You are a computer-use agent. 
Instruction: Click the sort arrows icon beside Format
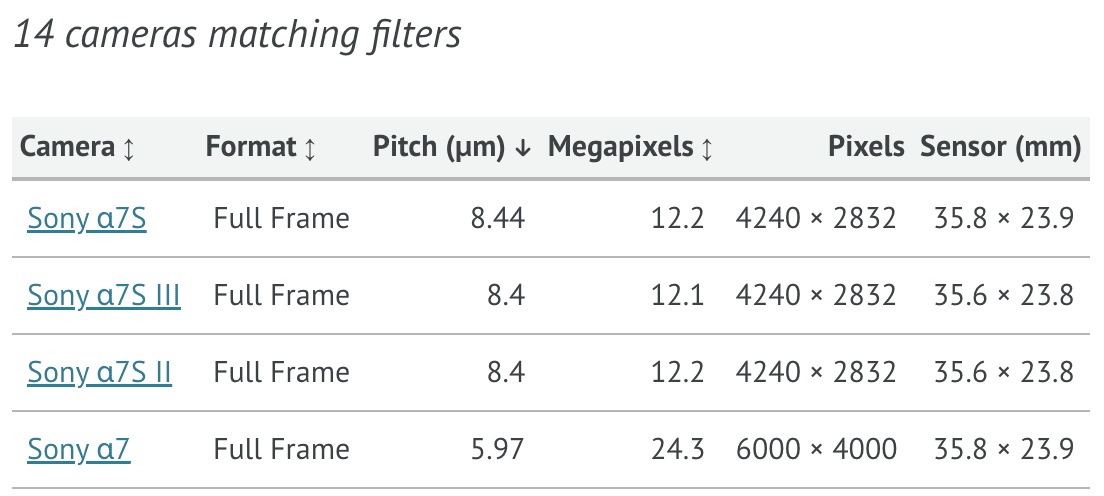310,149
